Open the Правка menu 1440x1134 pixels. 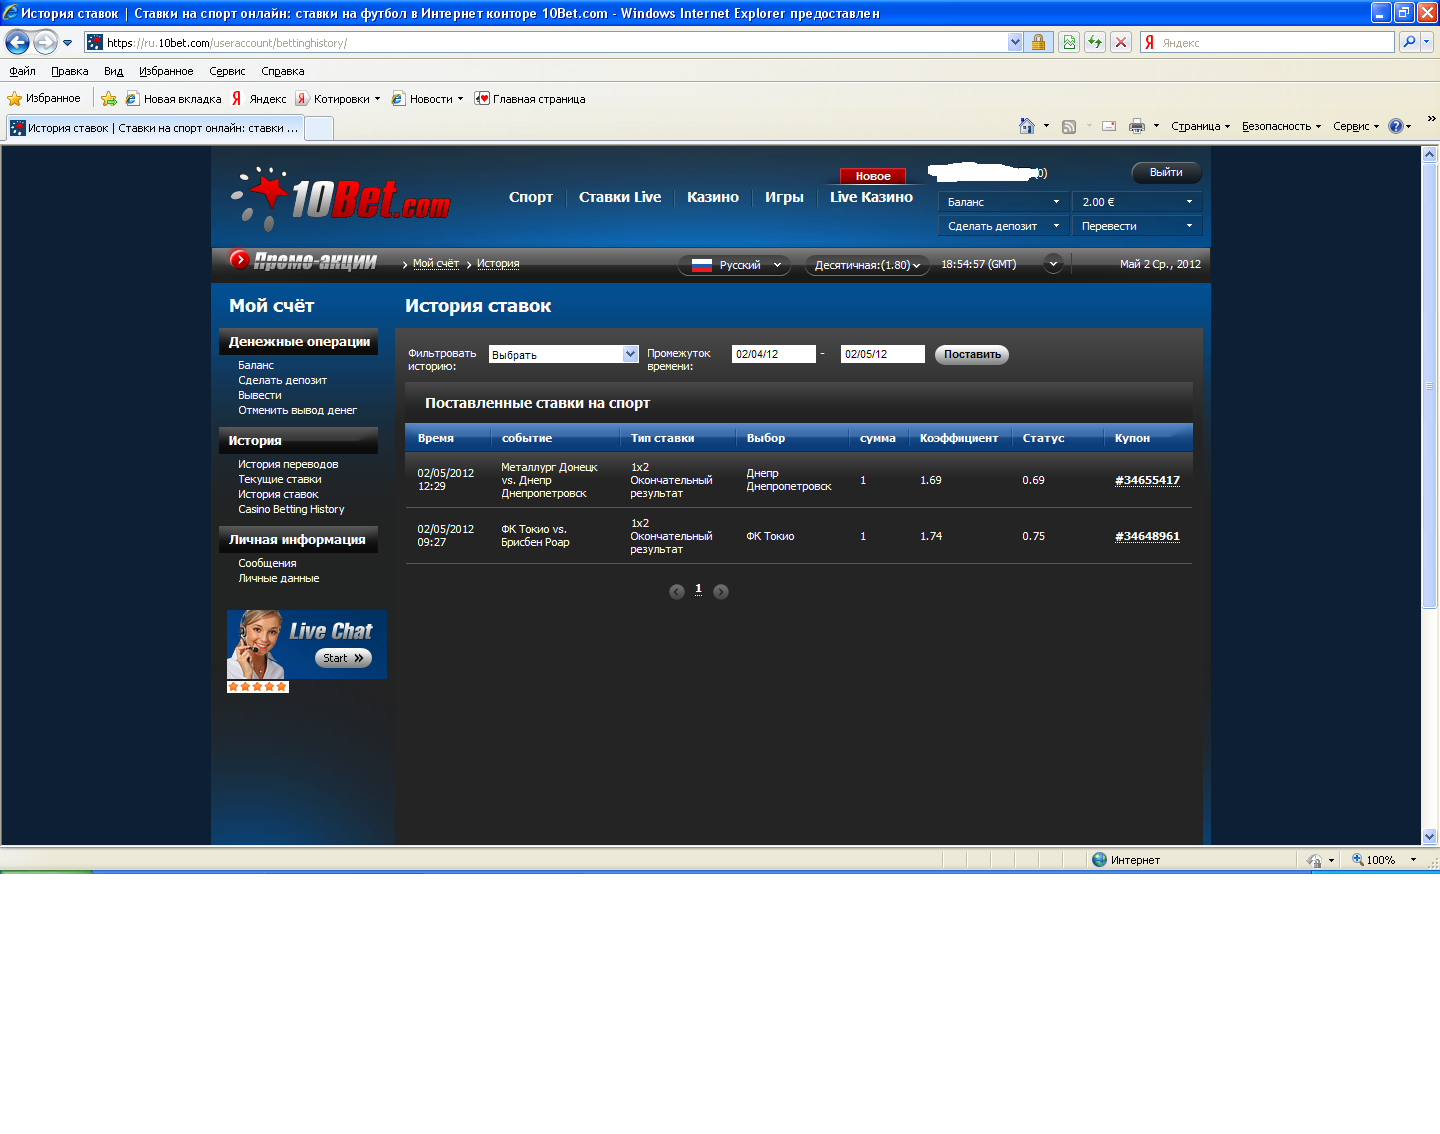point(70,71)
